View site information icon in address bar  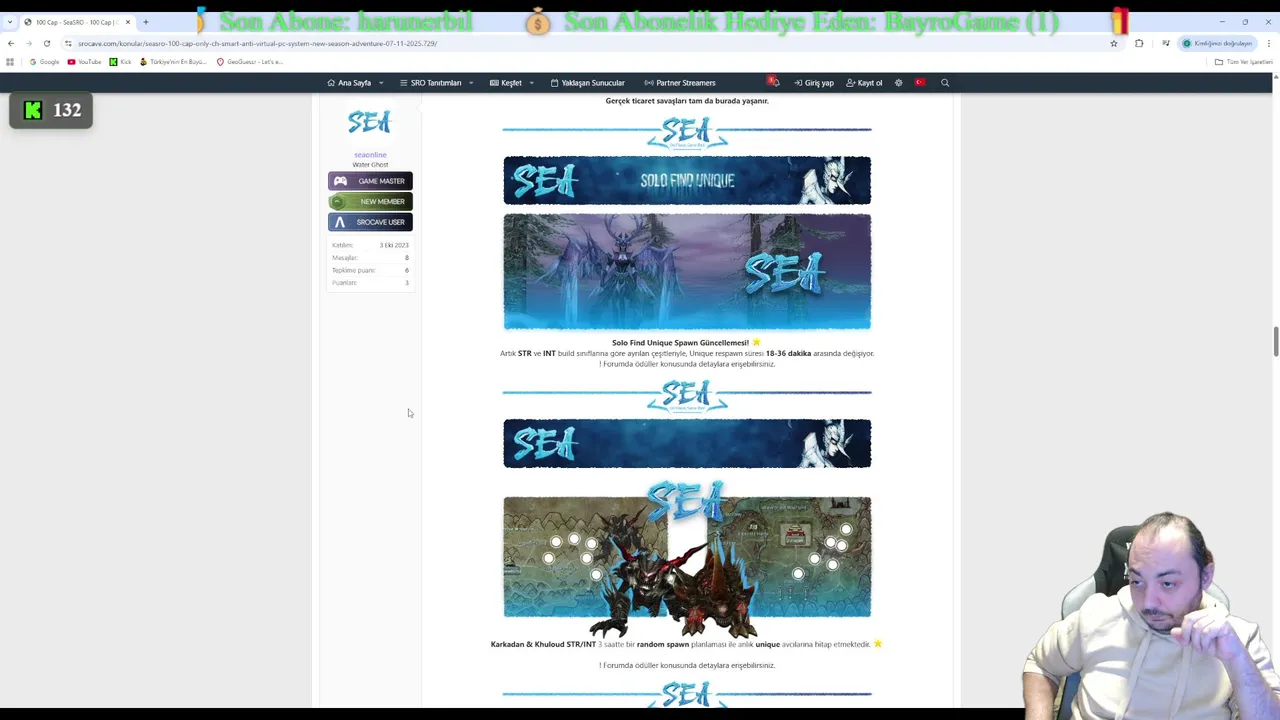(x=68, y=43)
